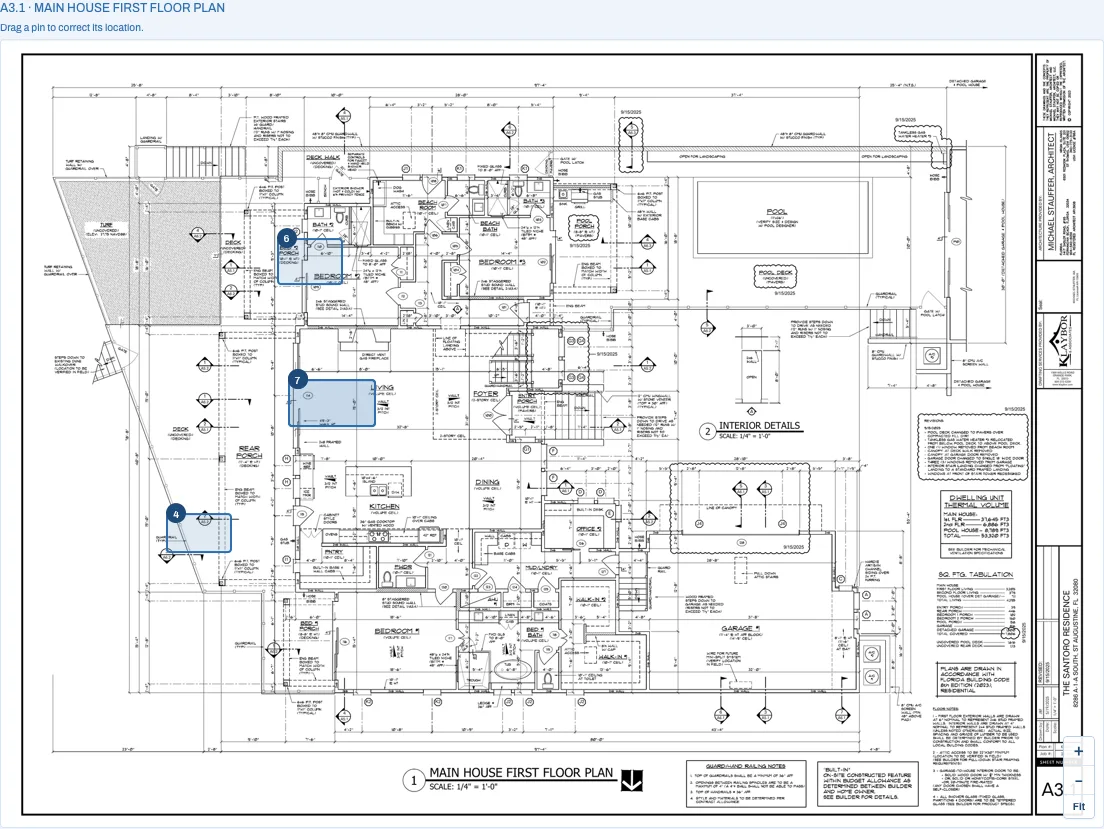Select pin number 4 on the rear deck

coord(176,514)
